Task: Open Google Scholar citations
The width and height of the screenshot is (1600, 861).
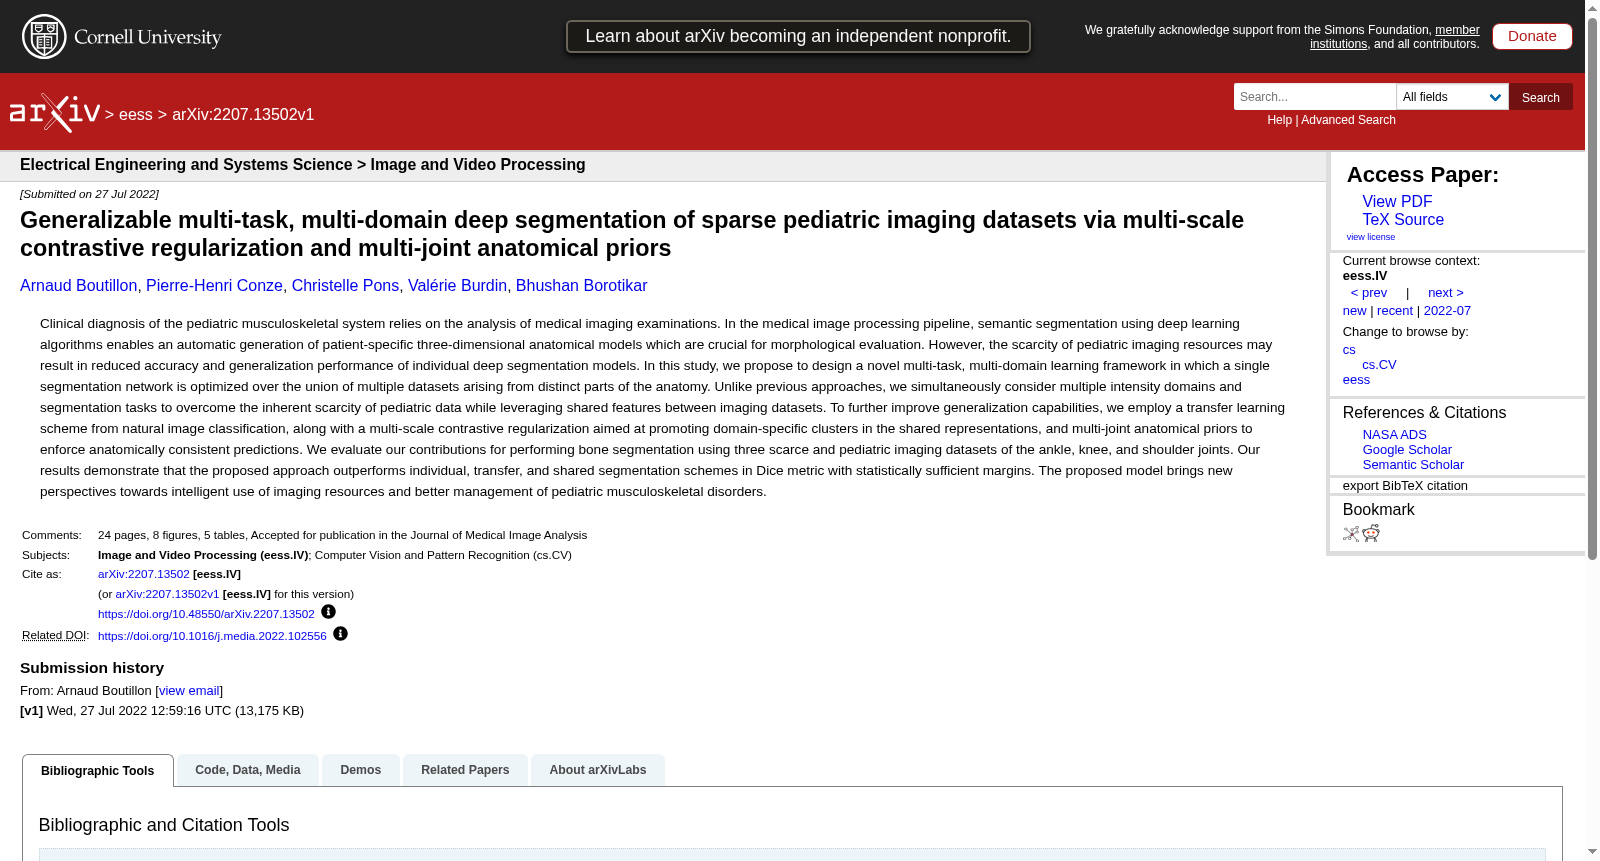Action: tap(1407, 450)
